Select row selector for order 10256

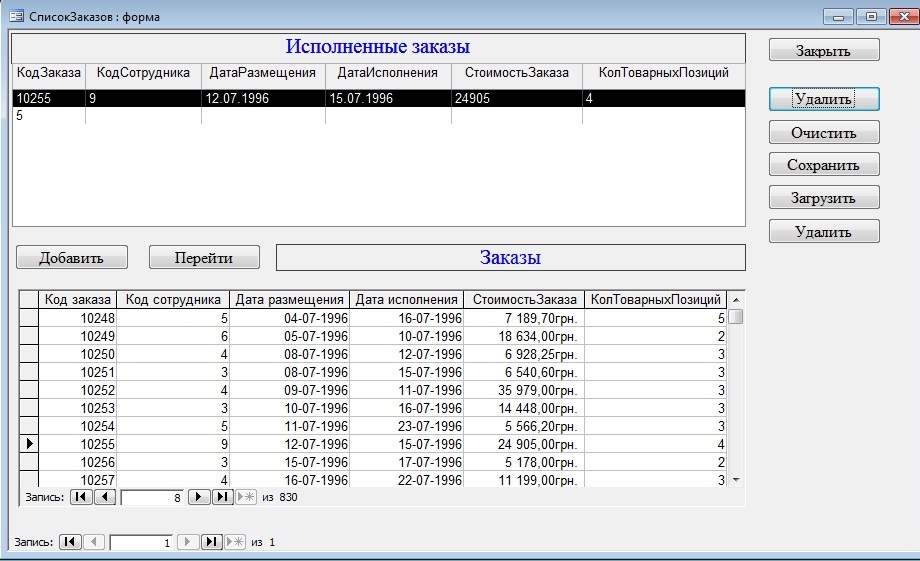coord(29,462)
